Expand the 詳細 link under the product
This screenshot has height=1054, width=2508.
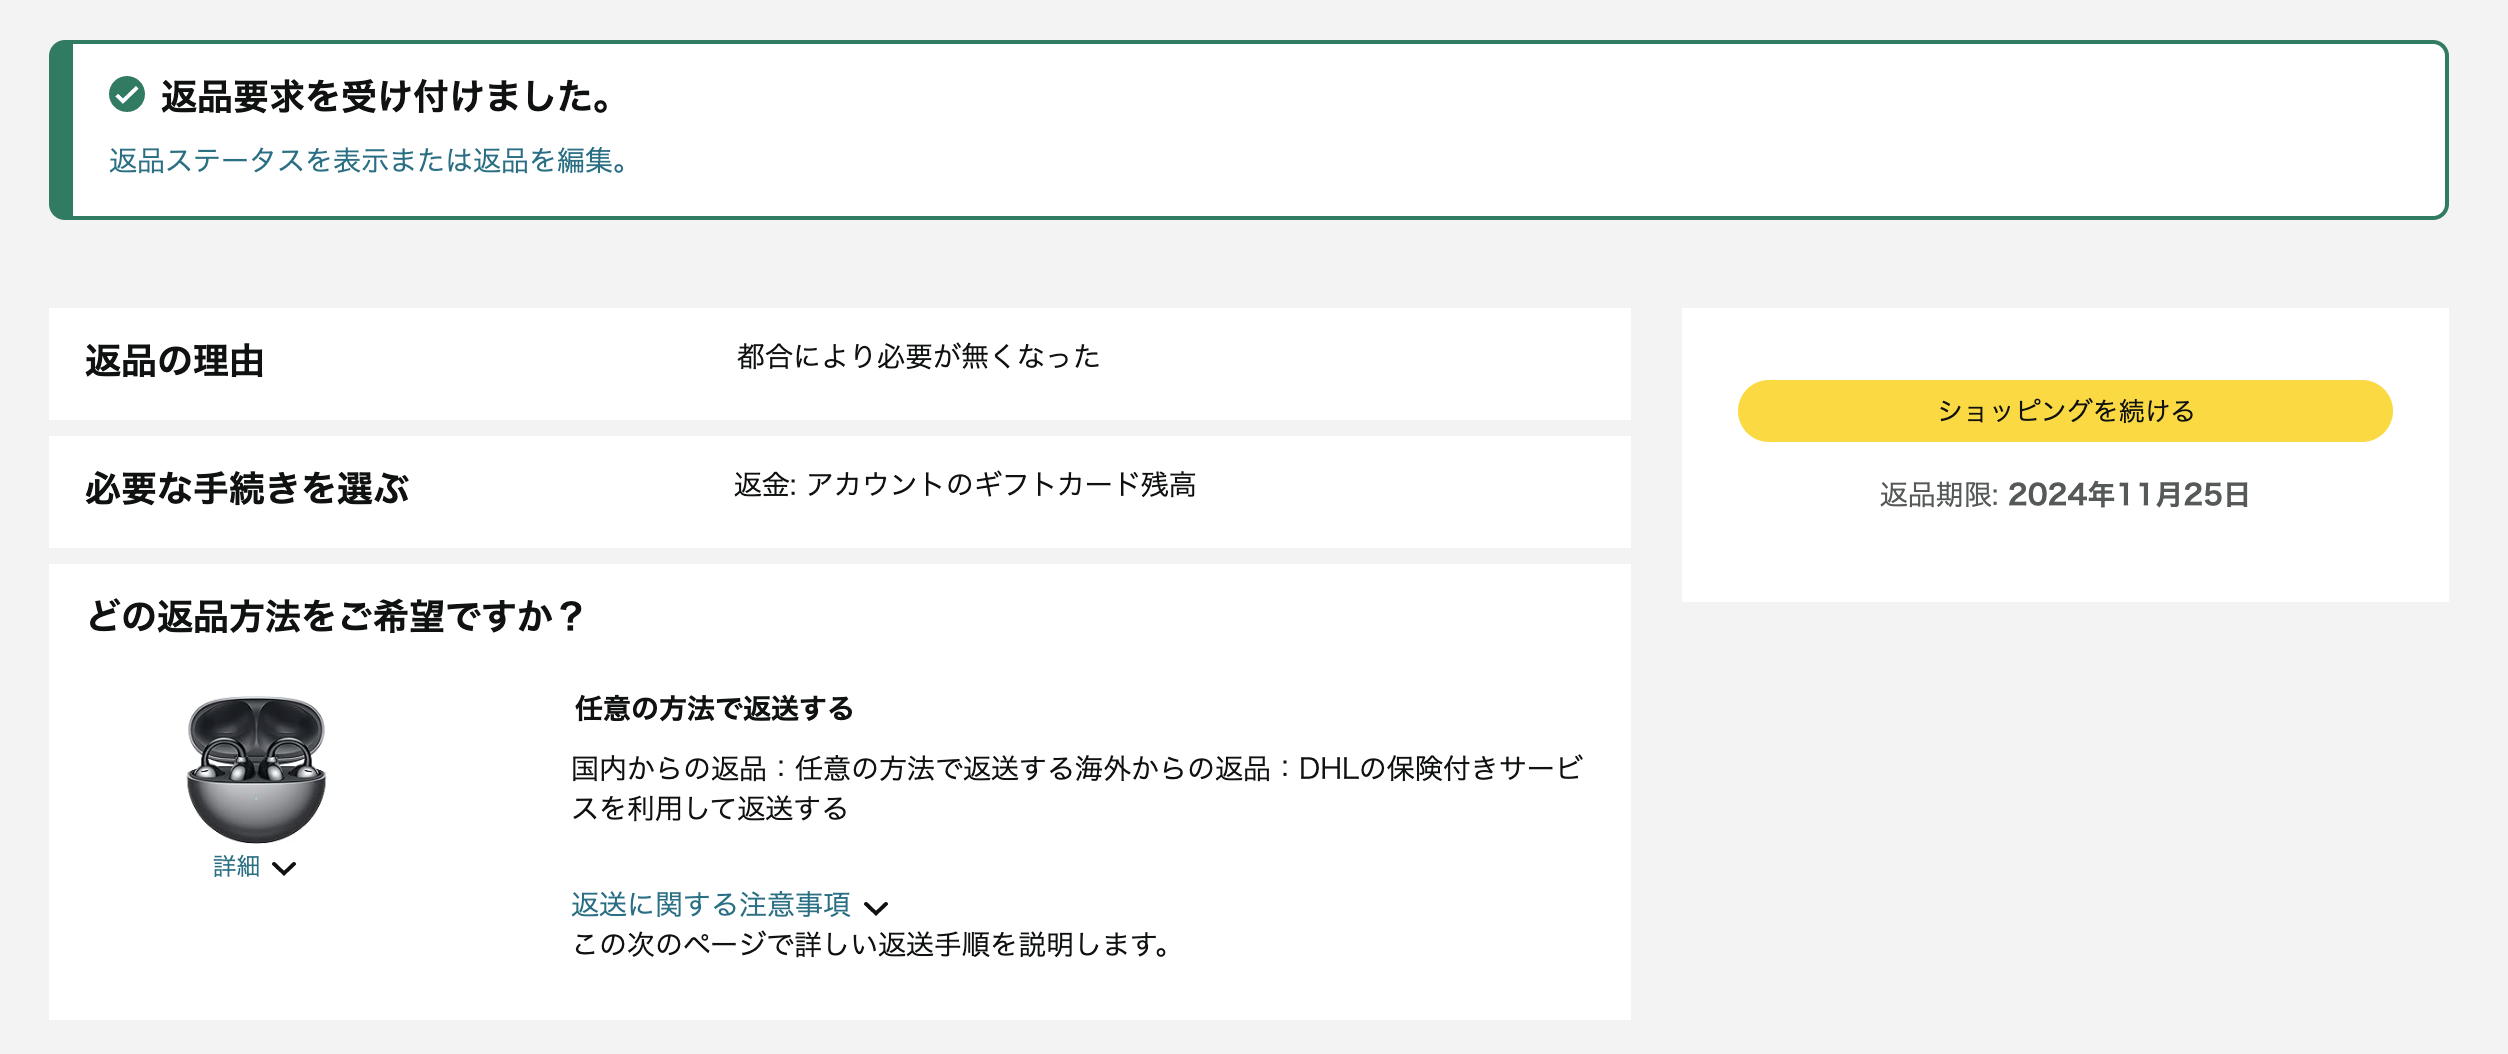tap(237, 867)
